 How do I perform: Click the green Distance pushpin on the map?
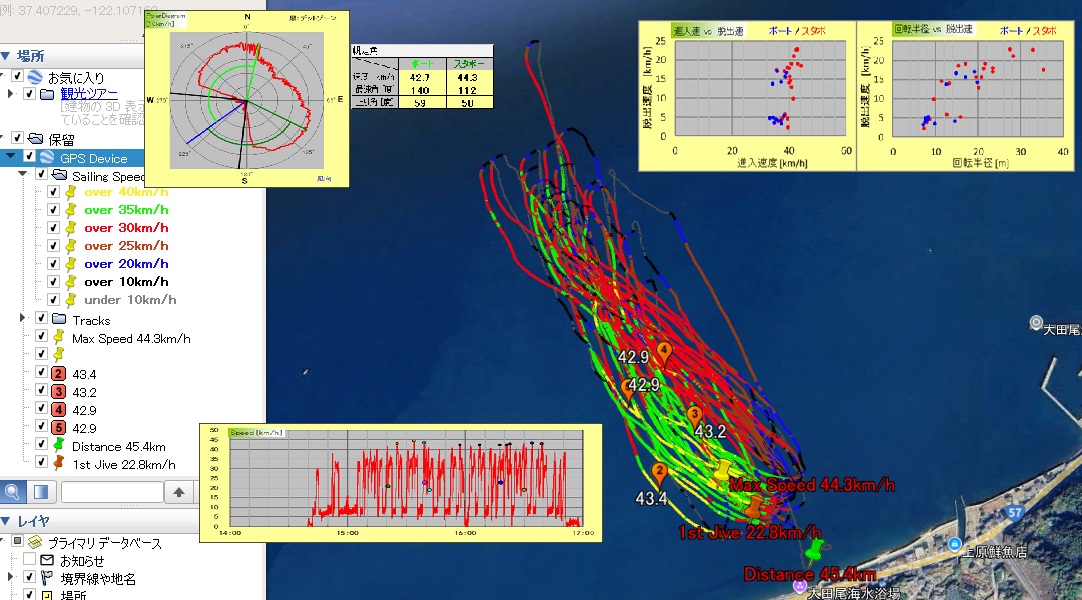pyautogui.click(x=814, y=552)
